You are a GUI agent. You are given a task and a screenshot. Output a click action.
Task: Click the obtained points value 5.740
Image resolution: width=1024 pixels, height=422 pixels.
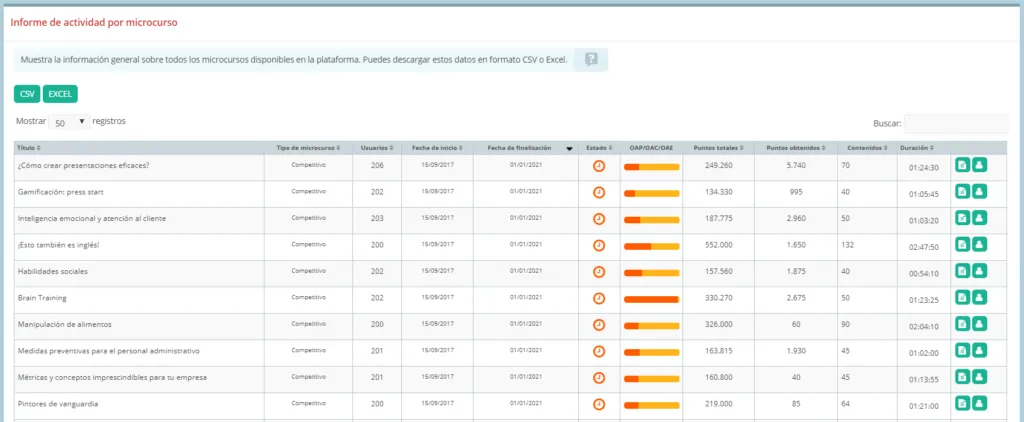click(x=796, y=165)
